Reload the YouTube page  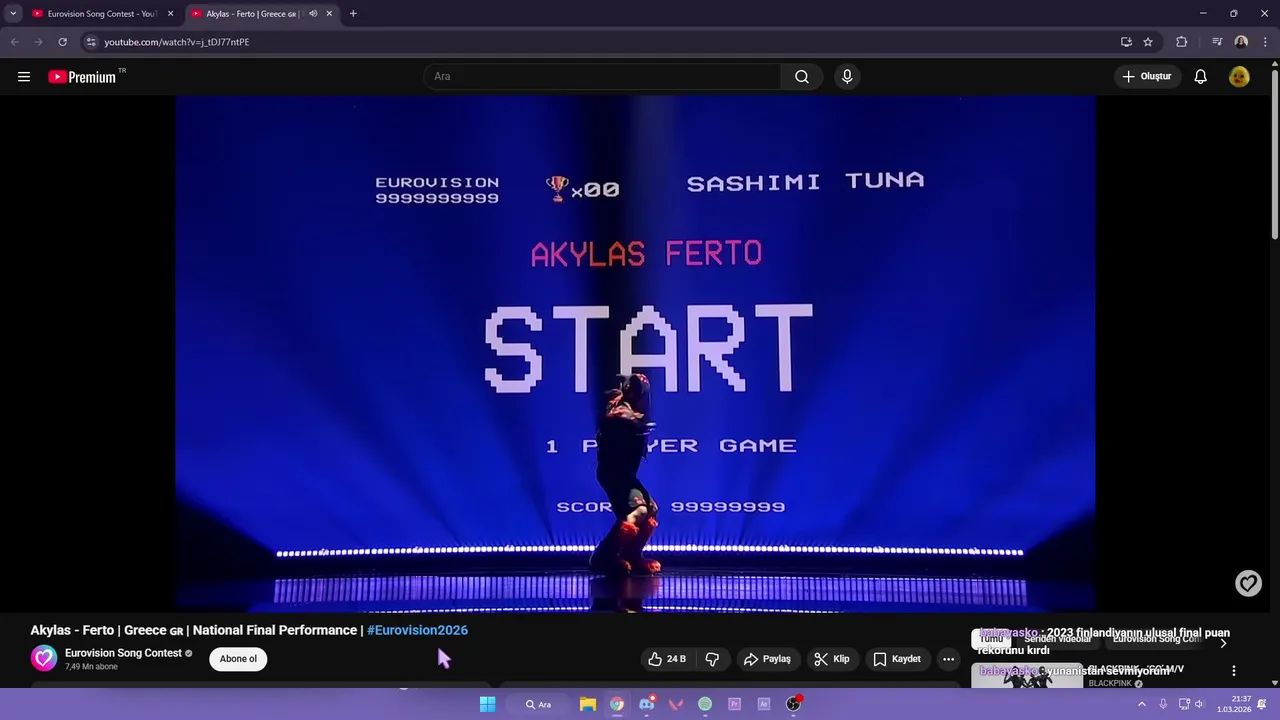pyautogui.click(x=62, y=42)
